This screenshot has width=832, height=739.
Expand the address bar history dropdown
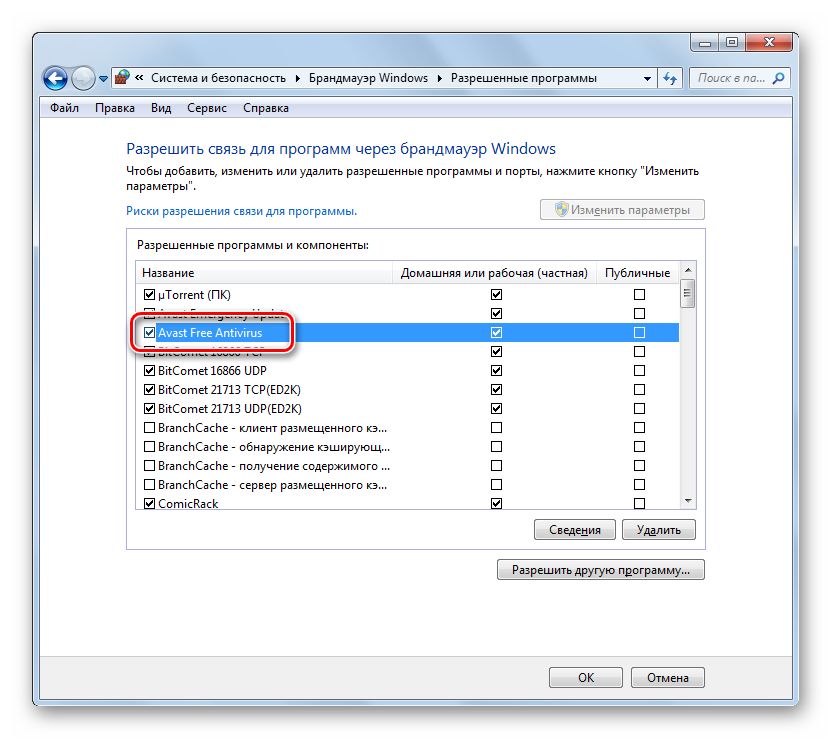(645, 78)
